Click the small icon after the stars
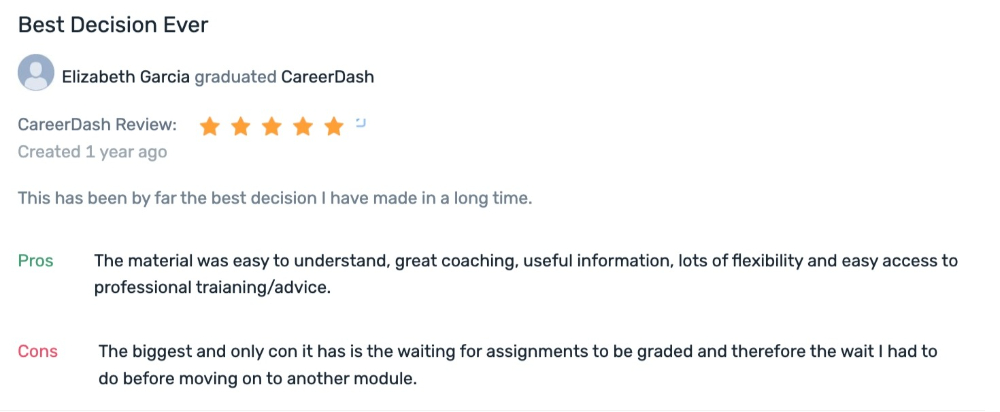This screenshot has width=1000, height=412. (x=360, y=122)
